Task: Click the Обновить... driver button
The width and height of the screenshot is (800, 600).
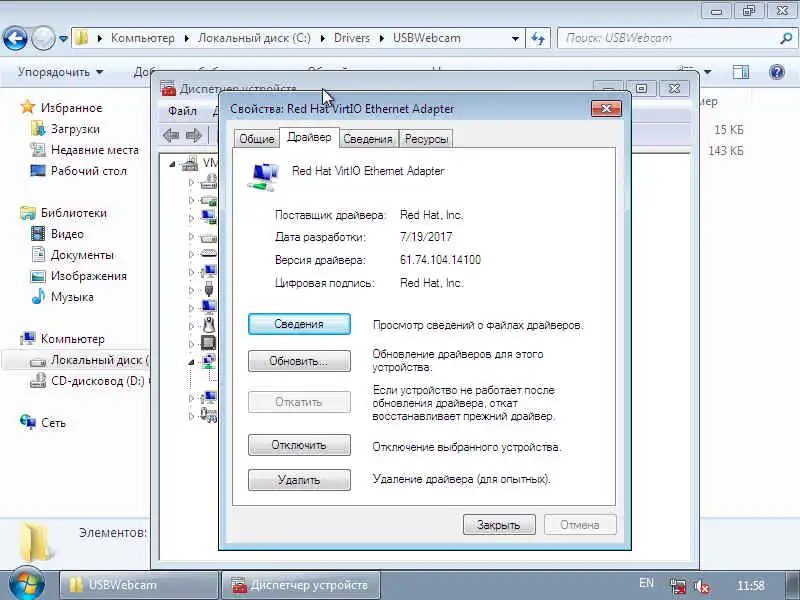Action: coord(299,361)
